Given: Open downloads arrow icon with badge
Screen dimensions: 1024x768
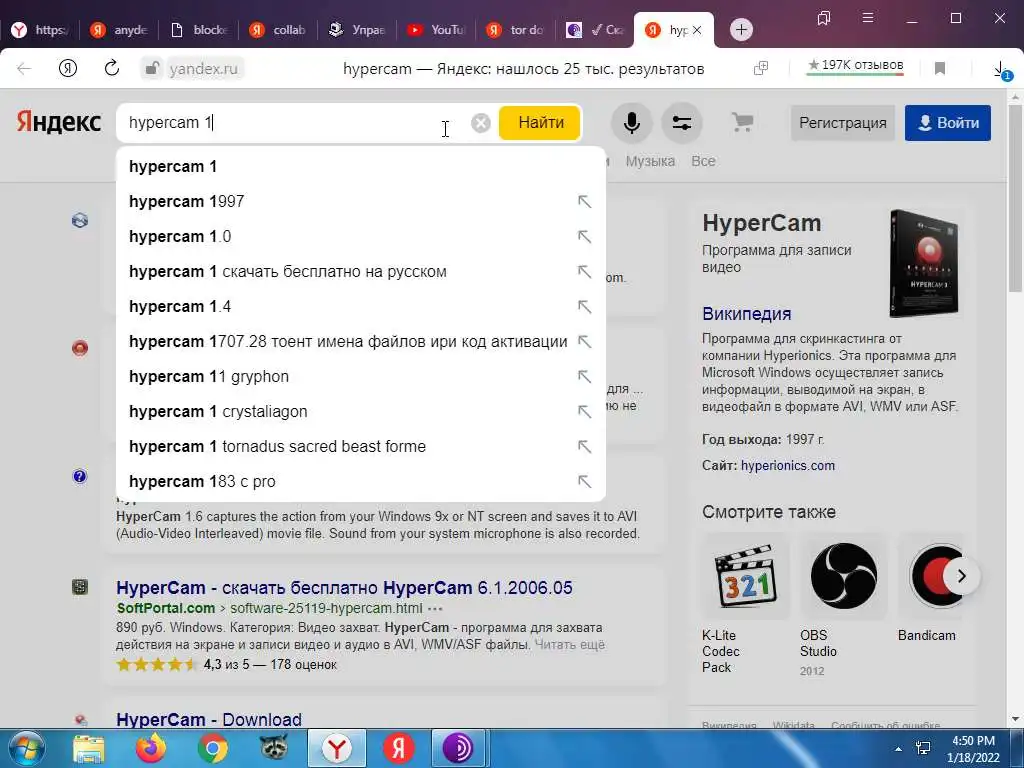Looking at the screenshot, I should pos(1001,69).
